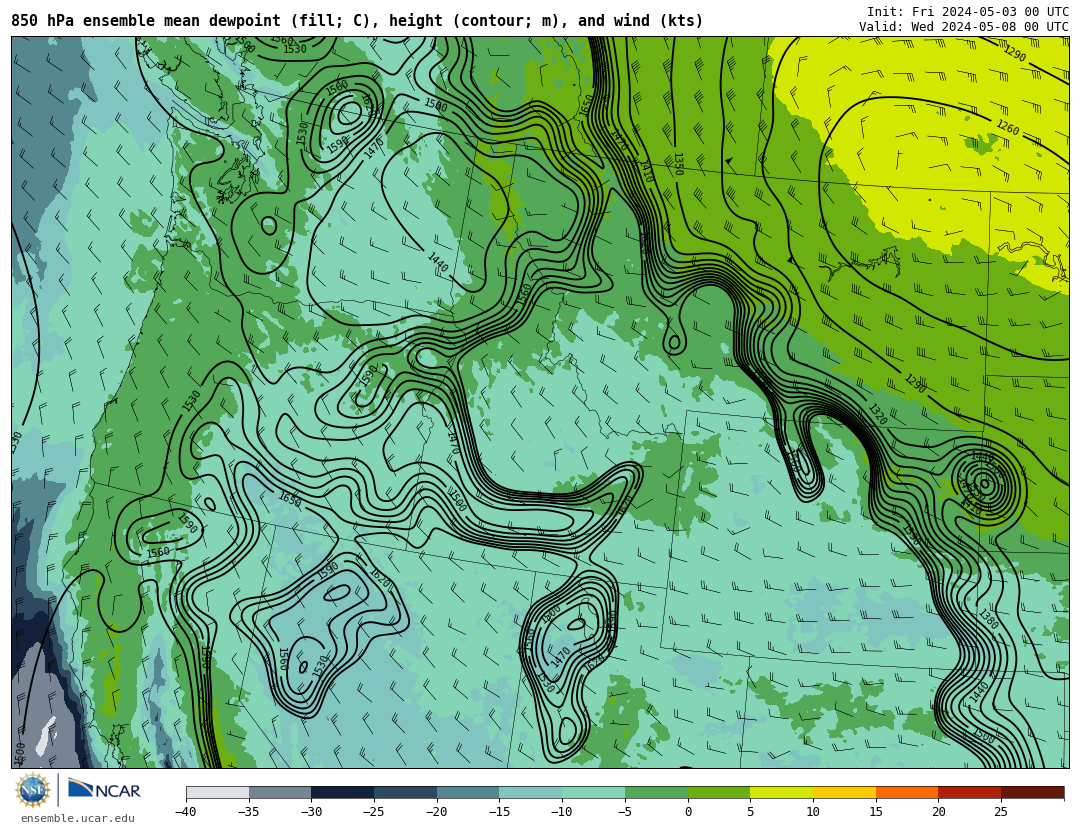Image resolution: width=1080 pixels, height=831 pixels.
Task: Click the Init: Fri 2024-05-03 00 UTC text
Action: pos(968,12)
